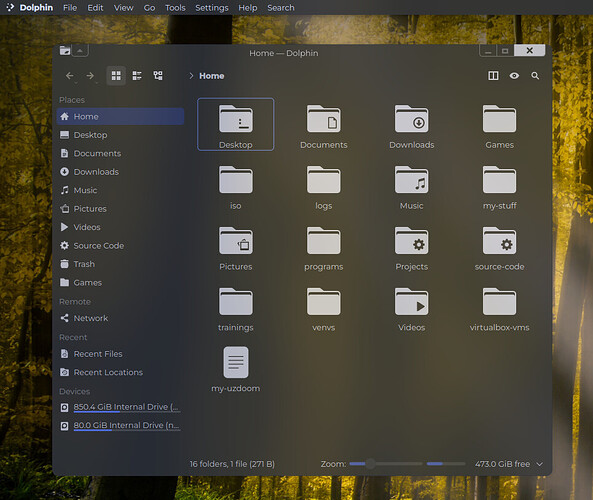Go back with the left arrow
This screenshot has height=500, width=593.
[70, 76]
